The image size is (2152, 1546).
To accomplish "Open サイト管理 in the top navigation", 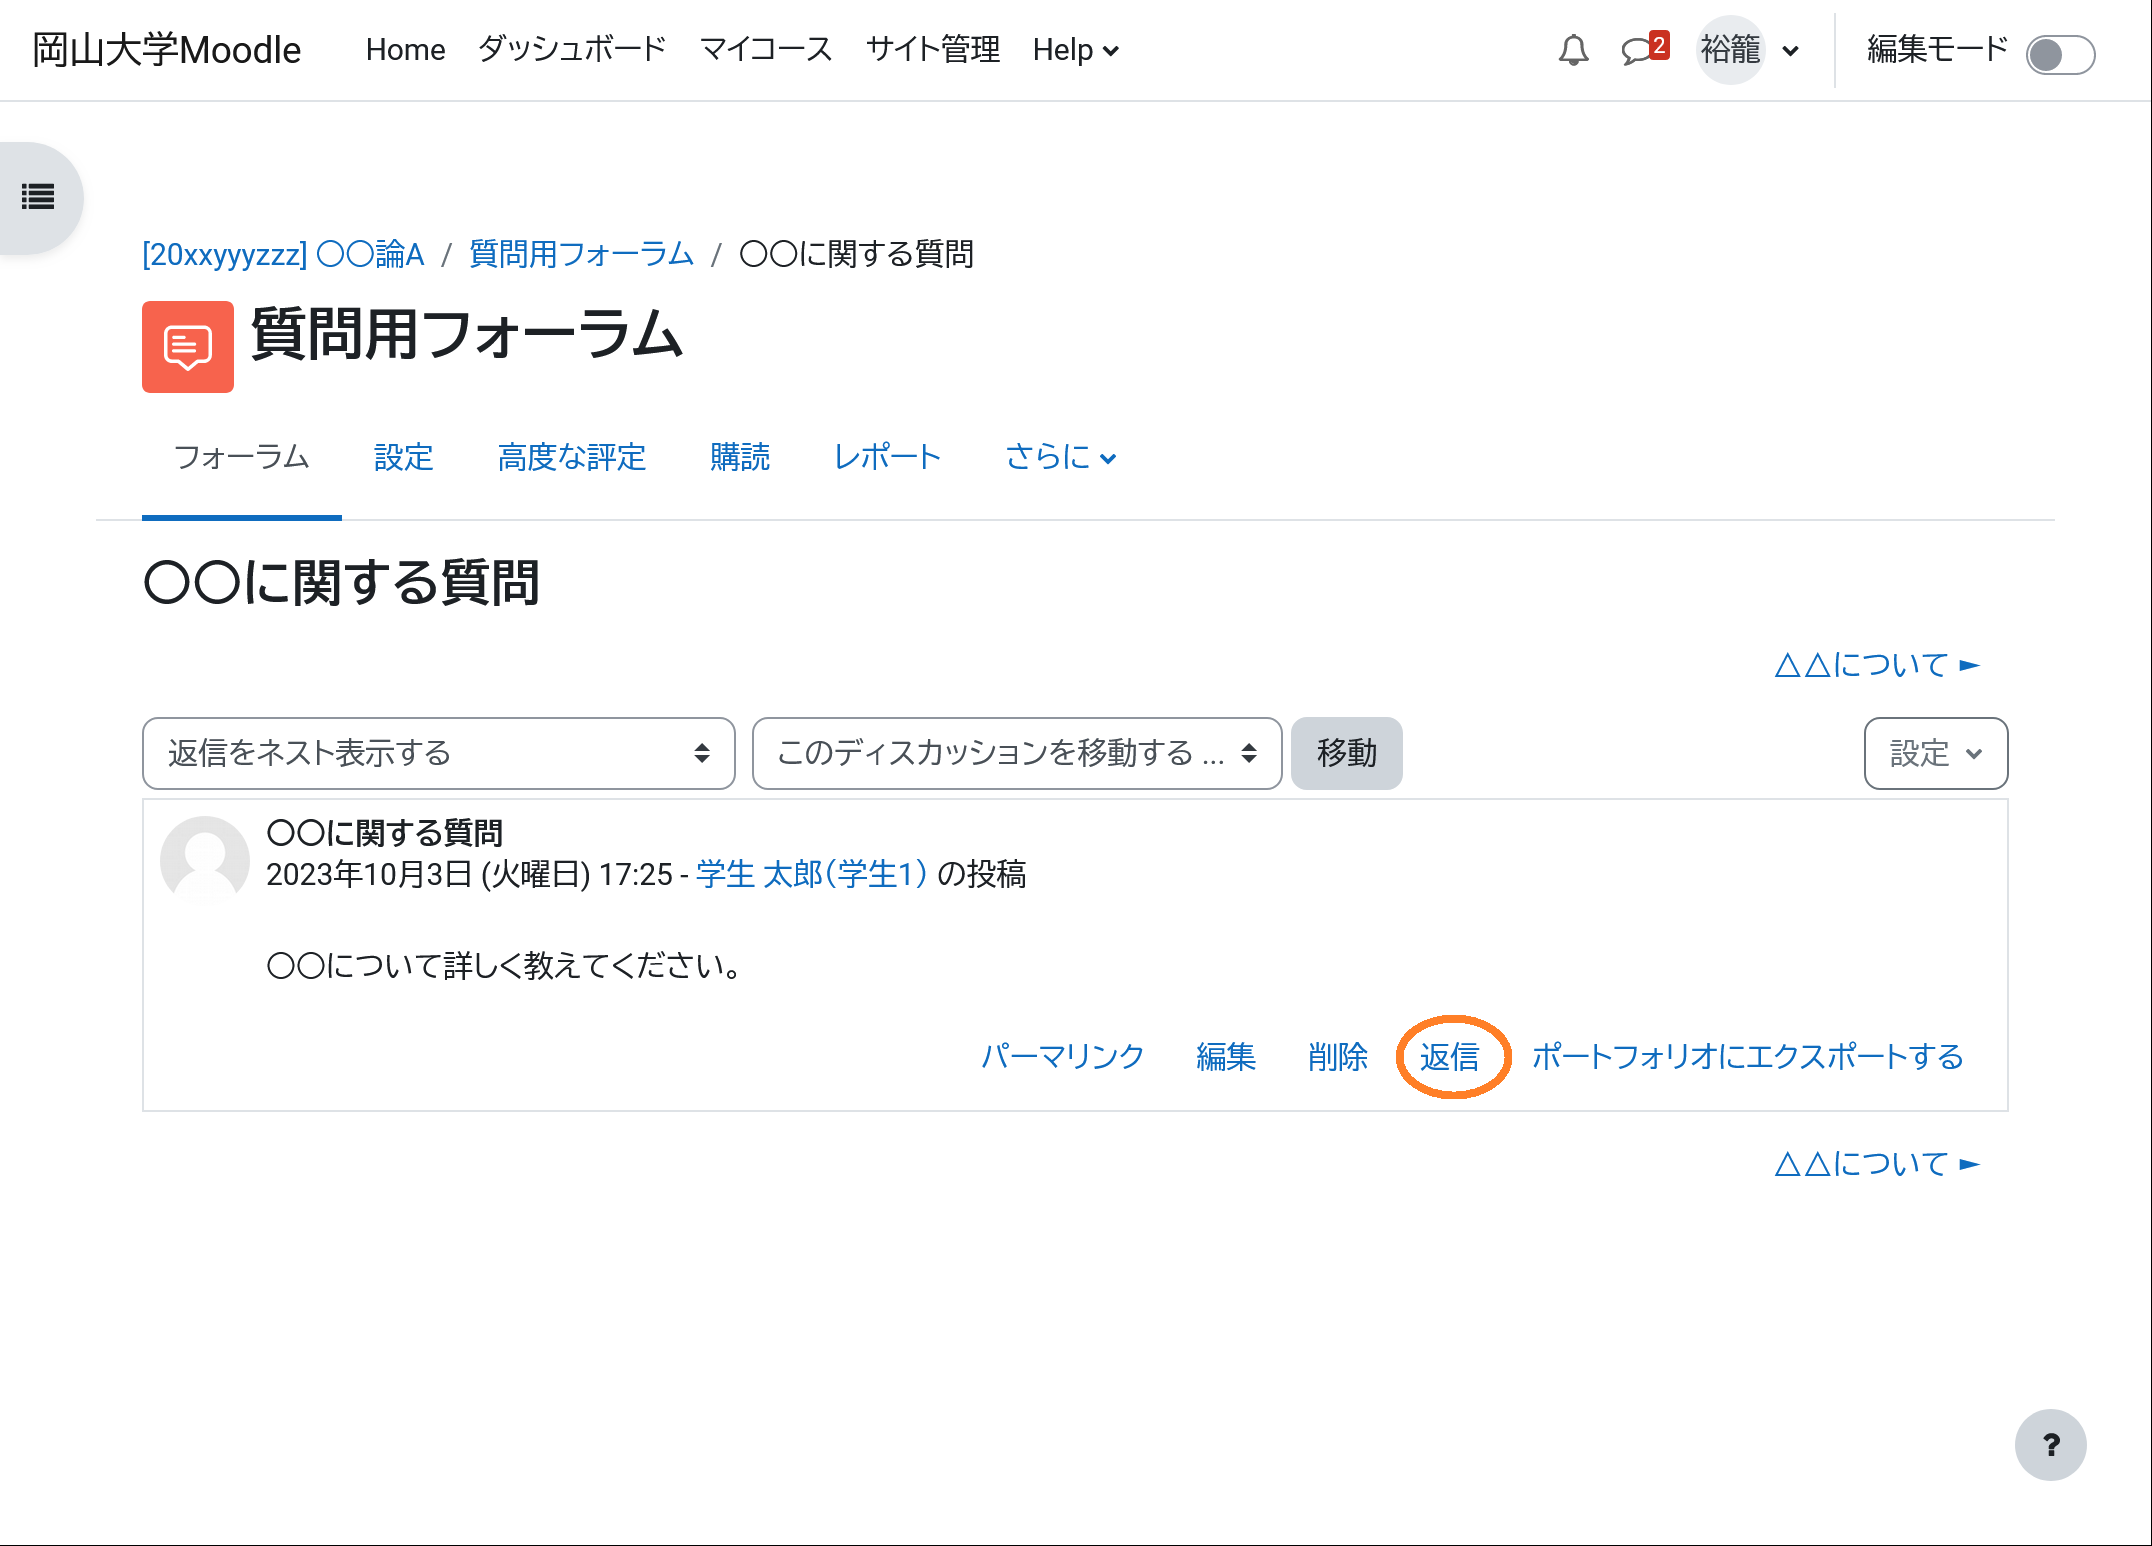I will tap(933, 50).
